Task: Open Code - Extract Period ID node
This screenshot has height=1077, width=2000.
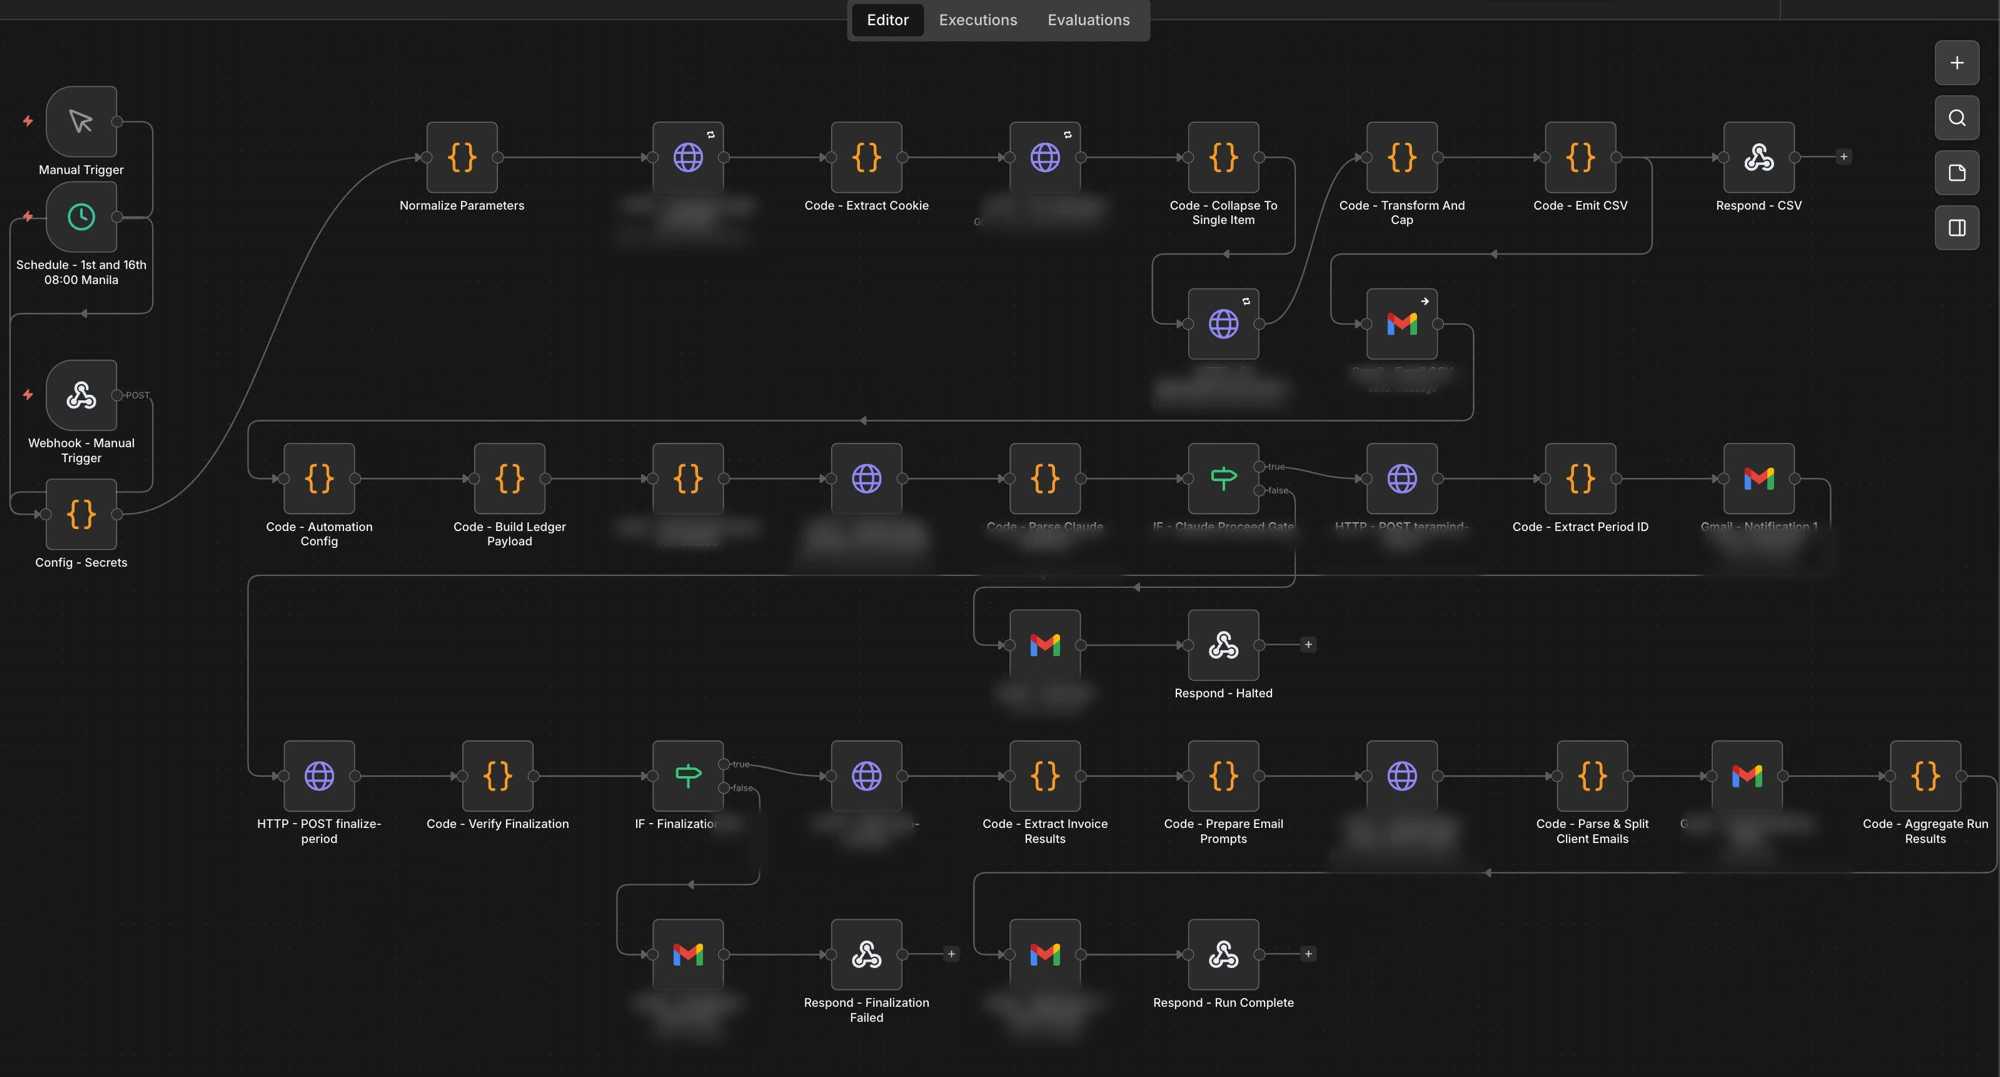Action: [x=1581, y=479]
